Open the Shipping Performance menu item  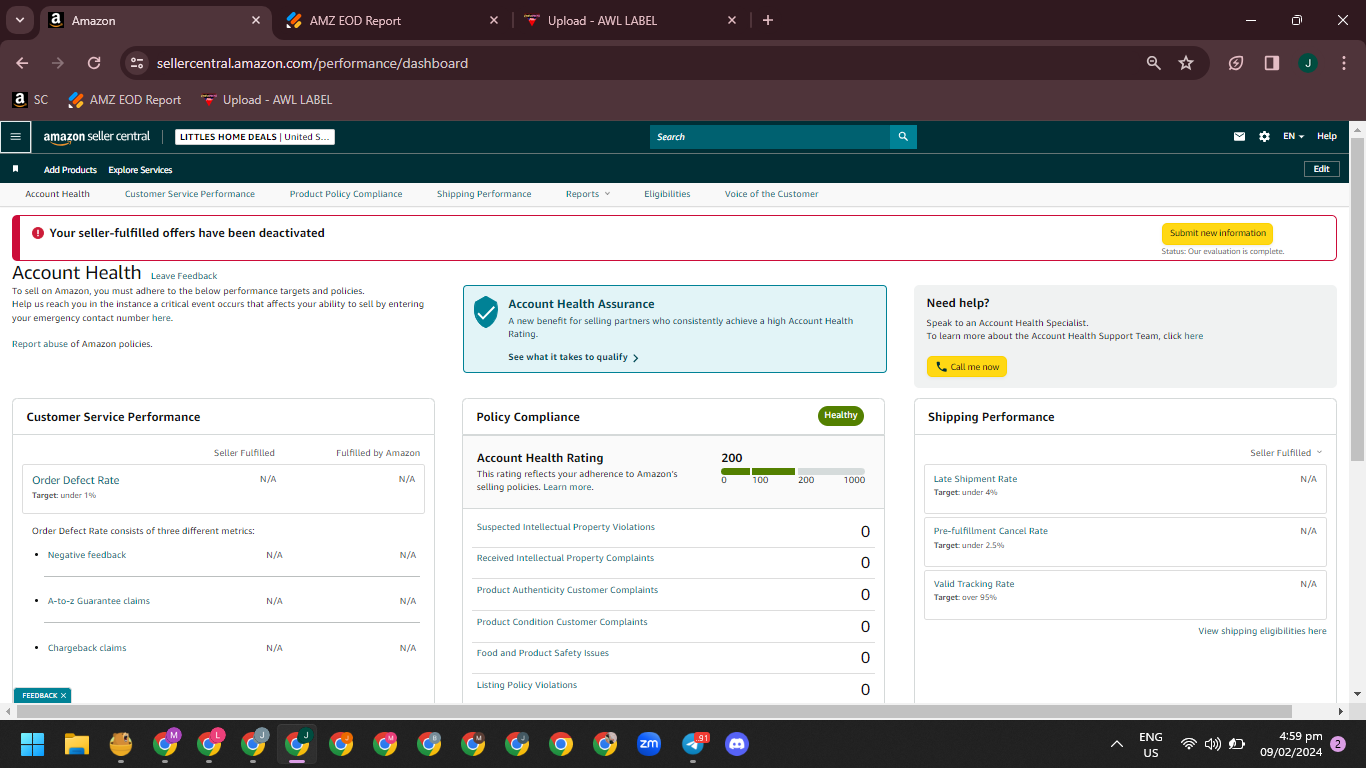pos(484,194)
